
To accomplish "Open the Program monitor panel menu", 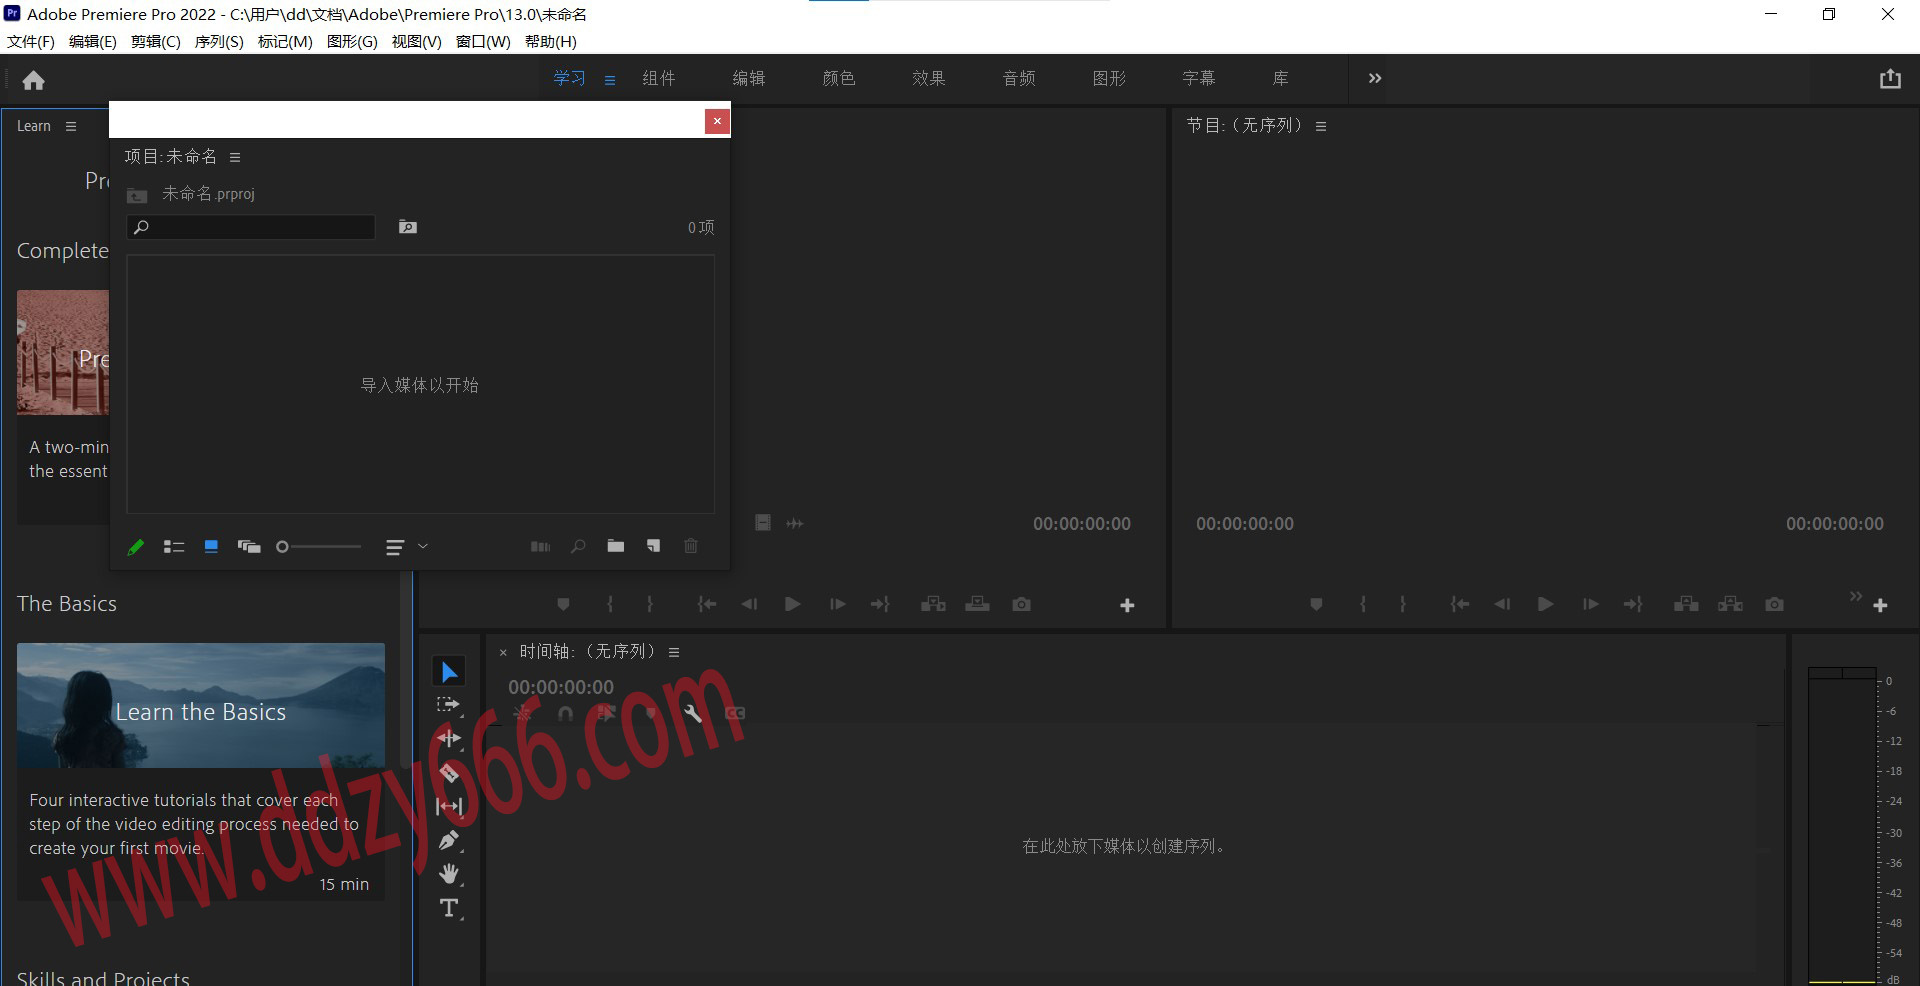I will point(1321,126).
